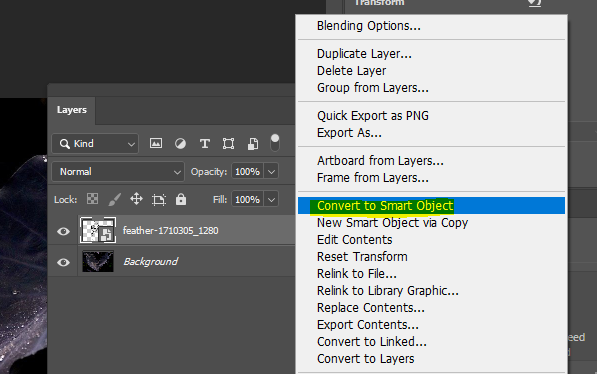Screen dimensions: 597x374
Task: Hide the feather-1710305_1280 layer
Action: pos(64,231)
